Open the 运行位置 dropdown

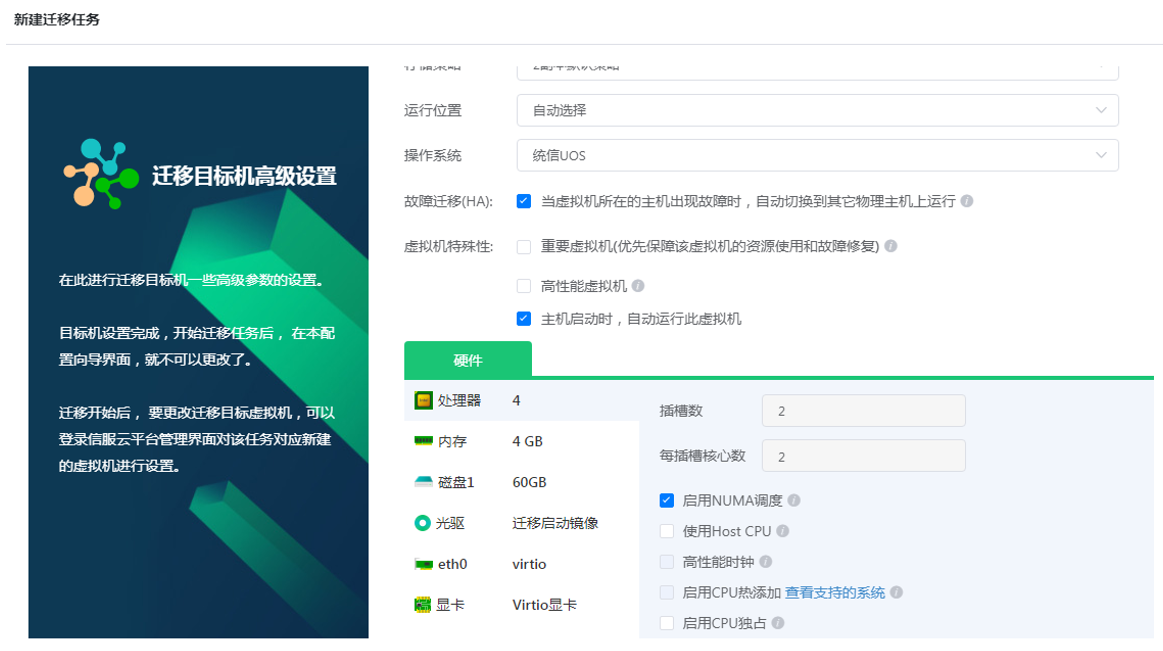pyautogui.click(x=816, y=110)
